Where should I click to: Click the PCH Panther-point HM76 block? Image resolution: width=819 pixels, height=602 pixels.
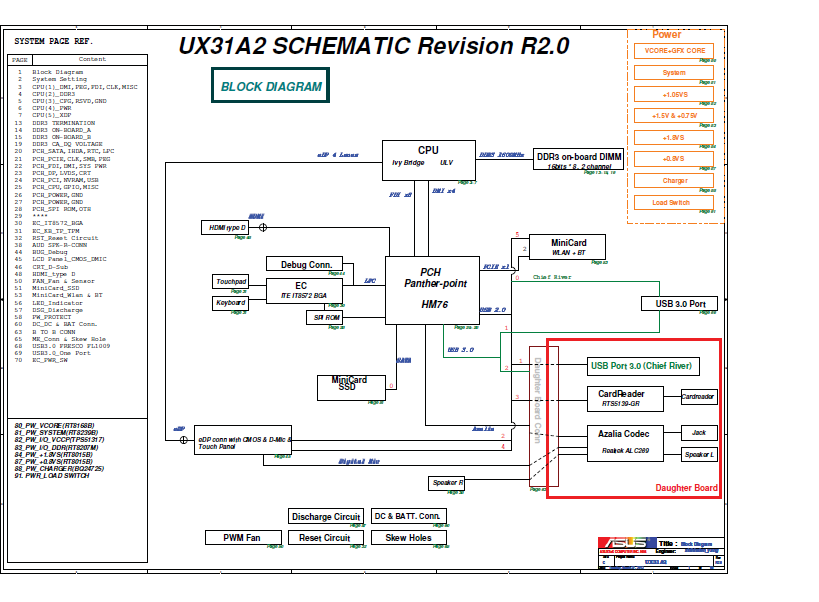[x=432, y=290]
